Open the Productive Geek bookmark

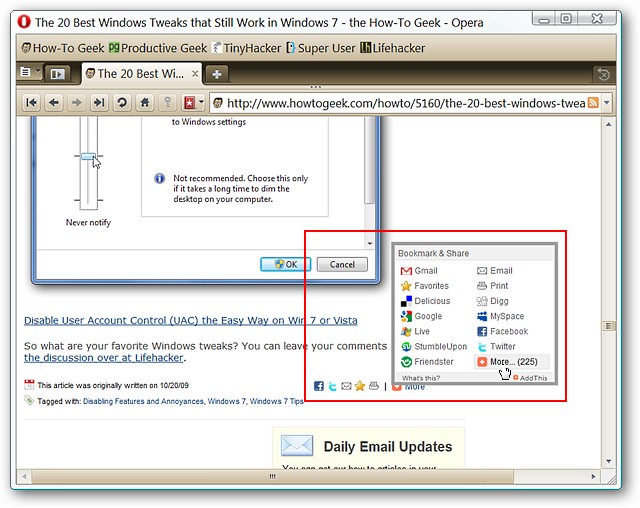tap(158, 48)
